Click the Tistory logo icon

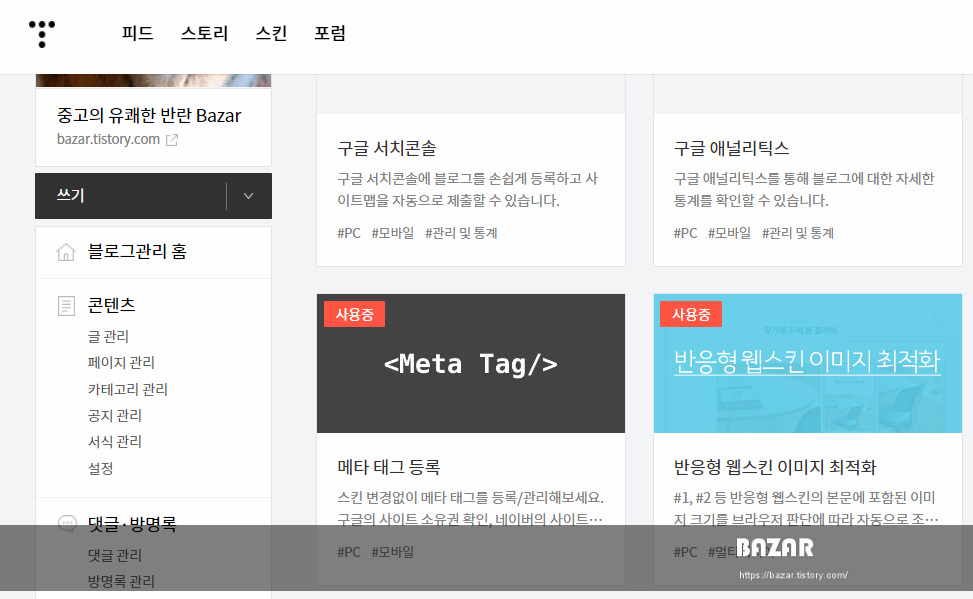[x=42, y=34]
